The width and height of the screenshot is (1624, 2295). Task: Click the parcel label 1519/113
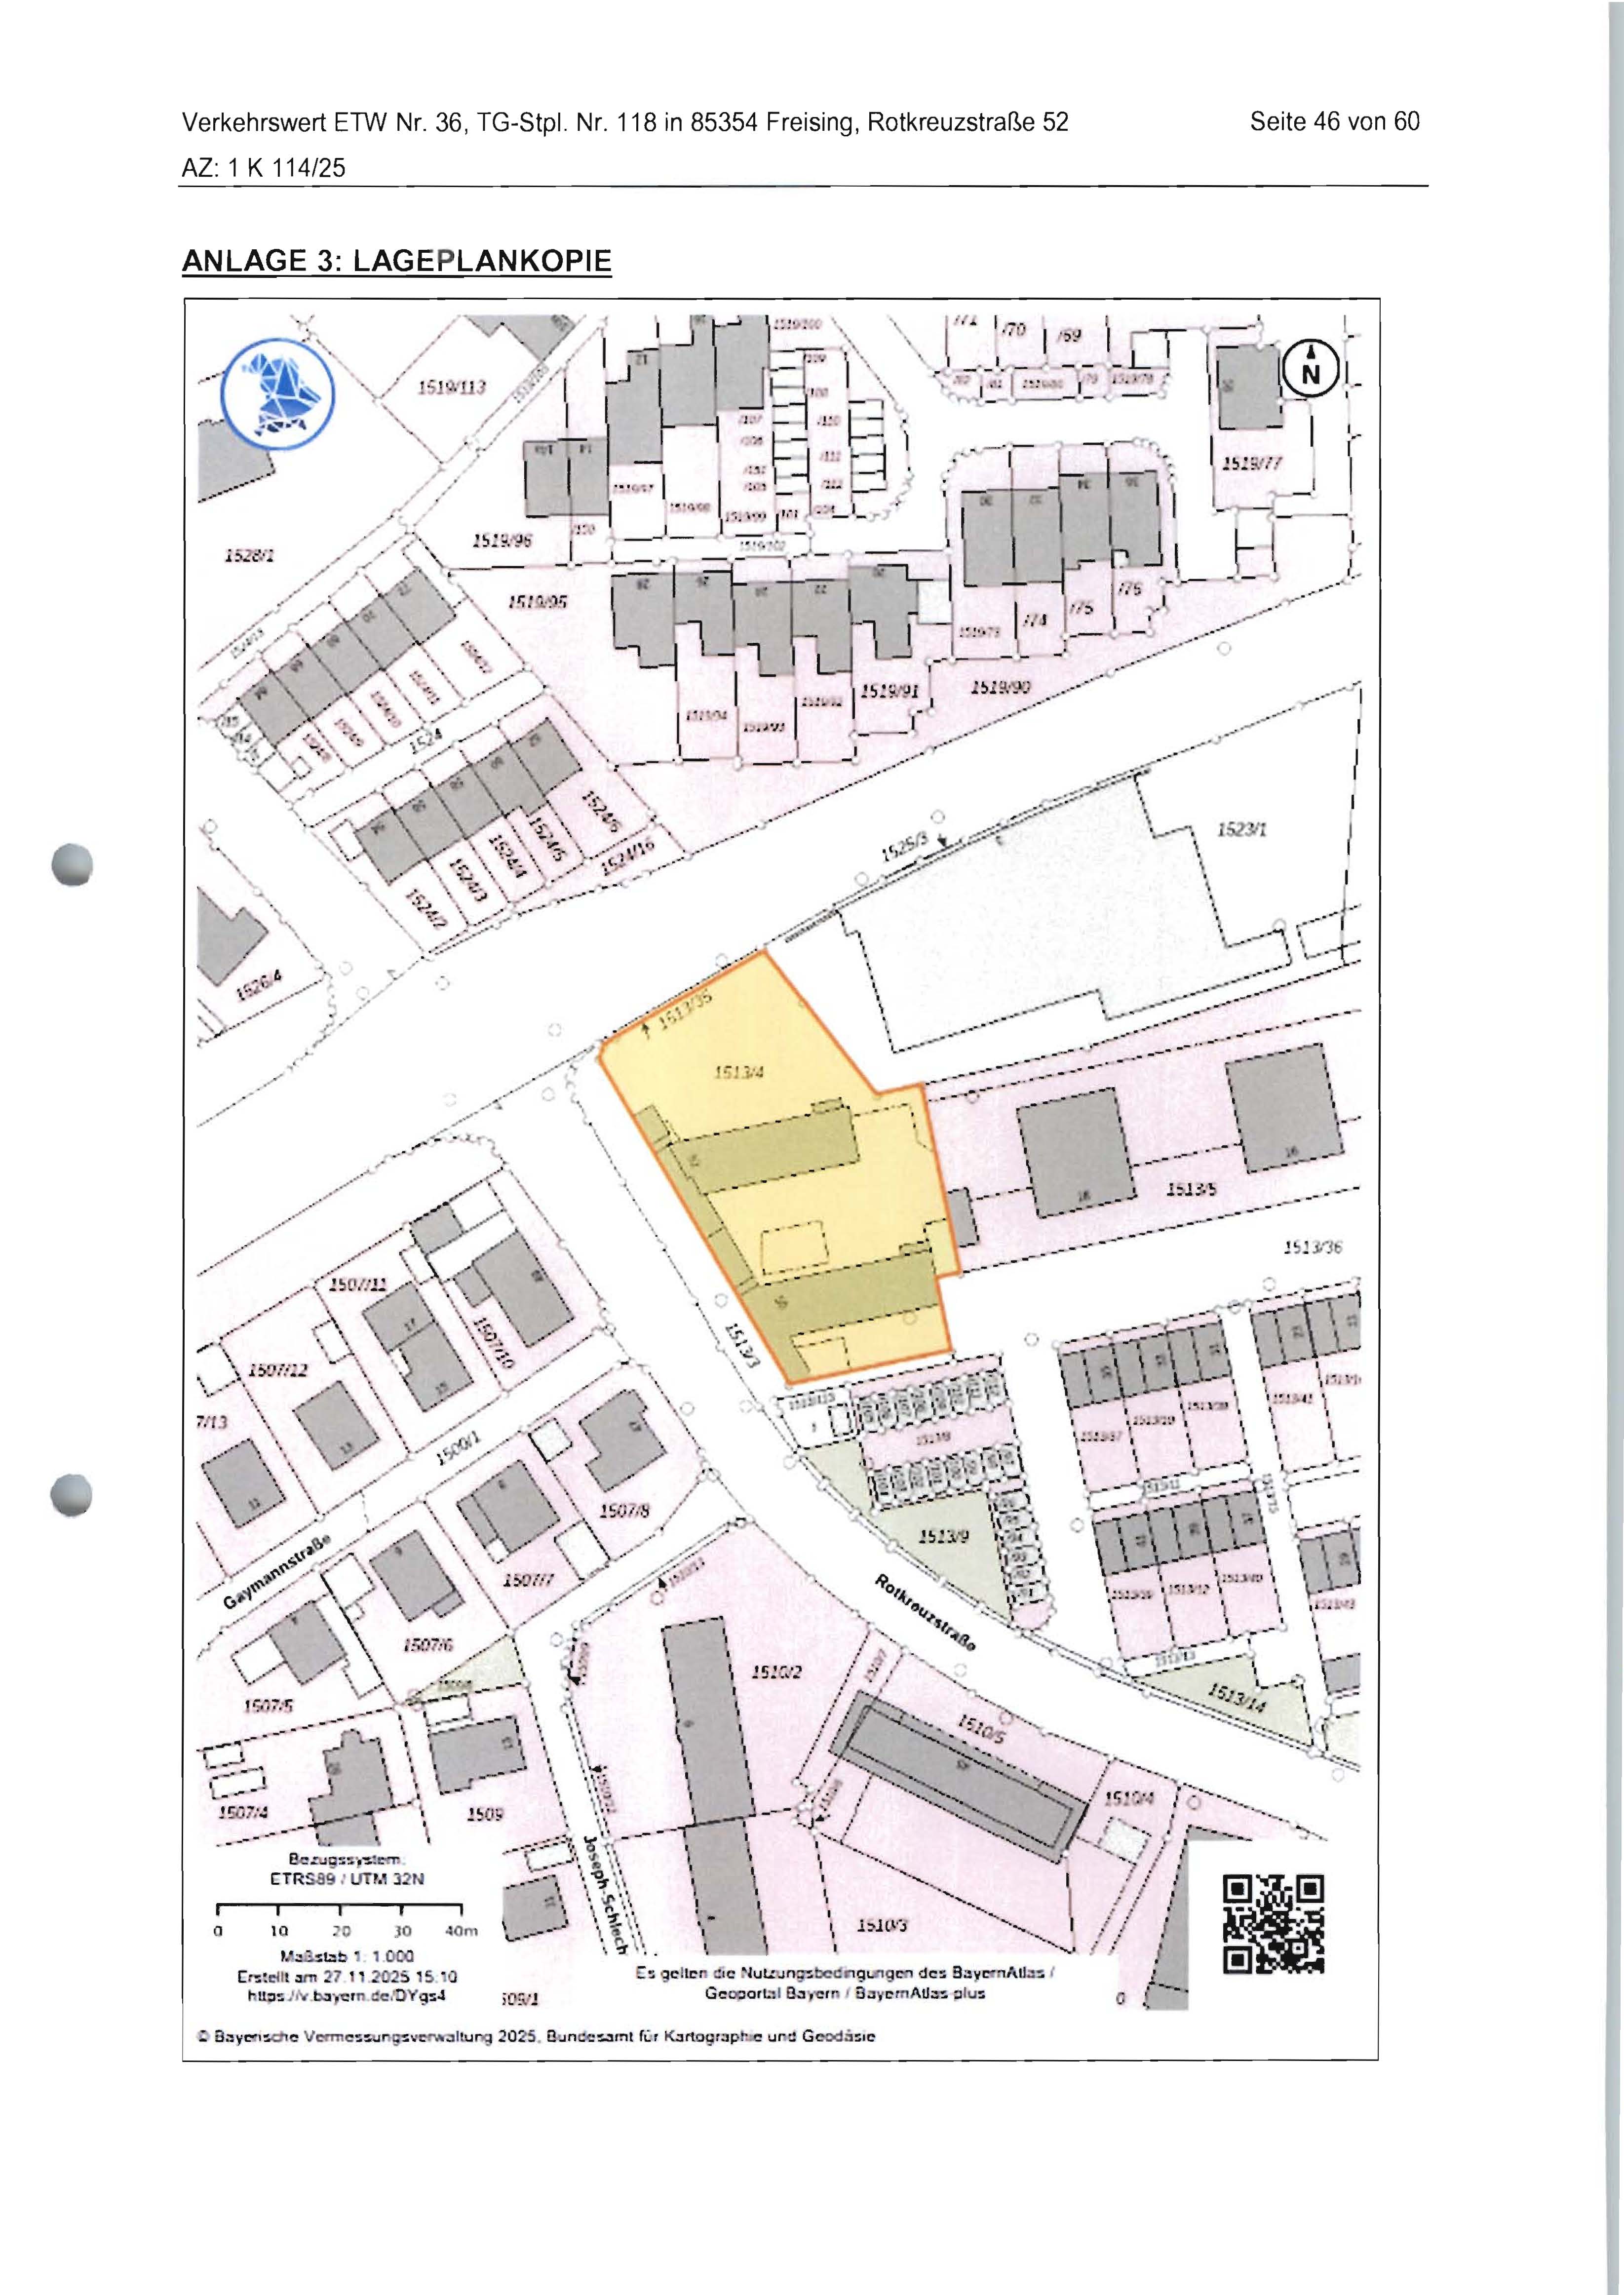451,386
